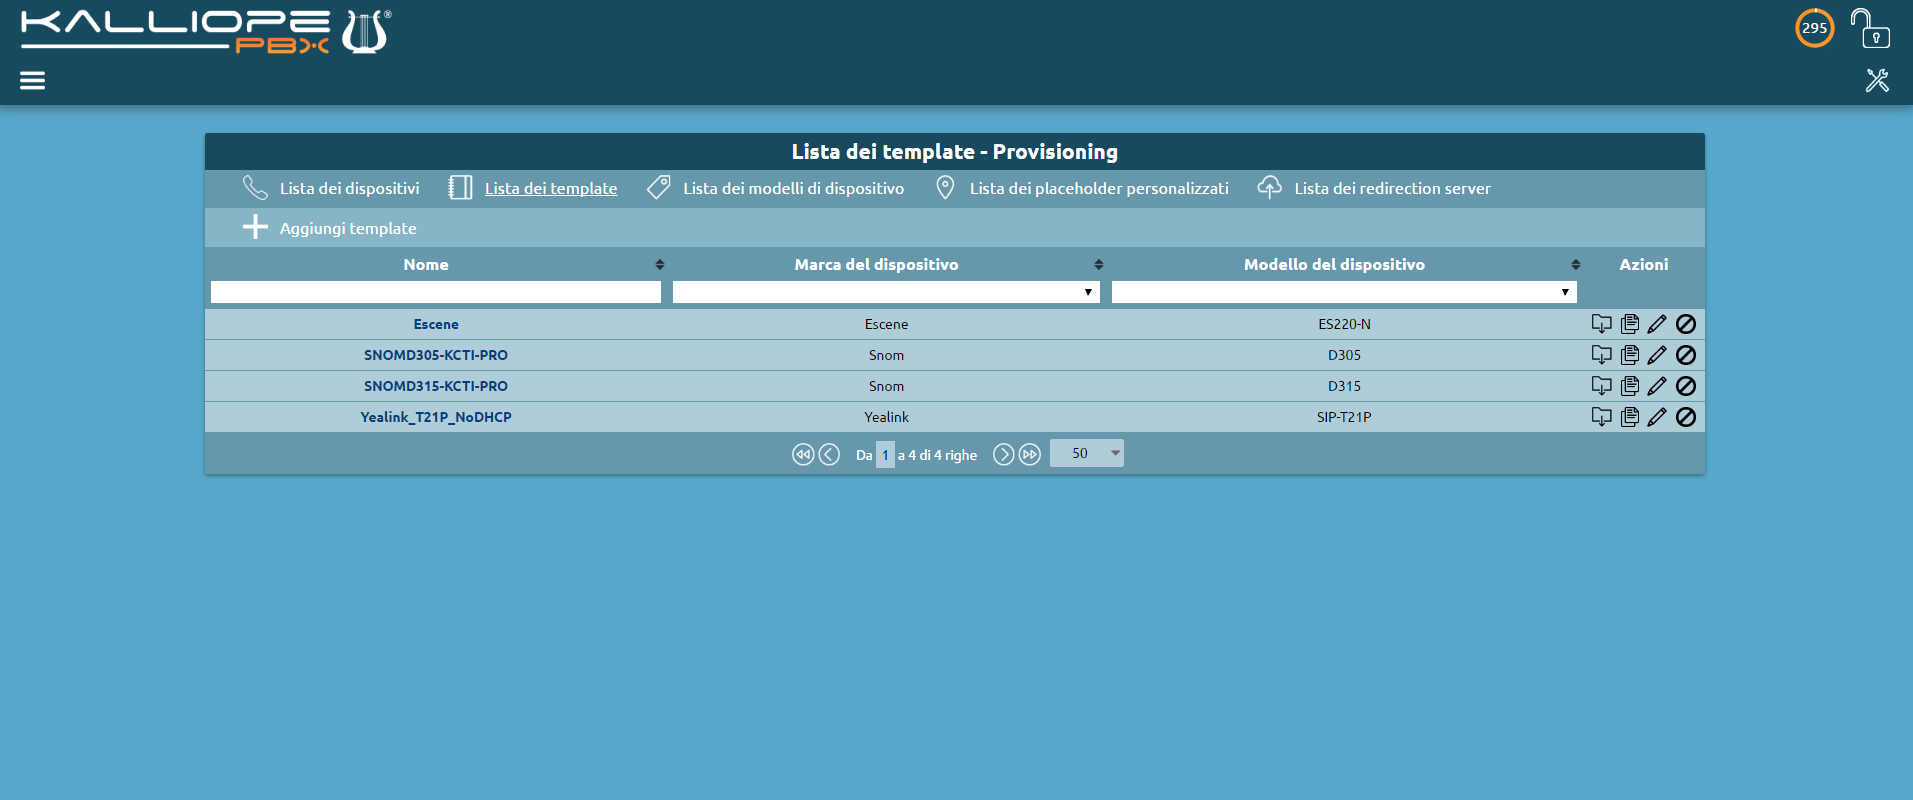Click the open padlock icon

[x=1869, y=28]
